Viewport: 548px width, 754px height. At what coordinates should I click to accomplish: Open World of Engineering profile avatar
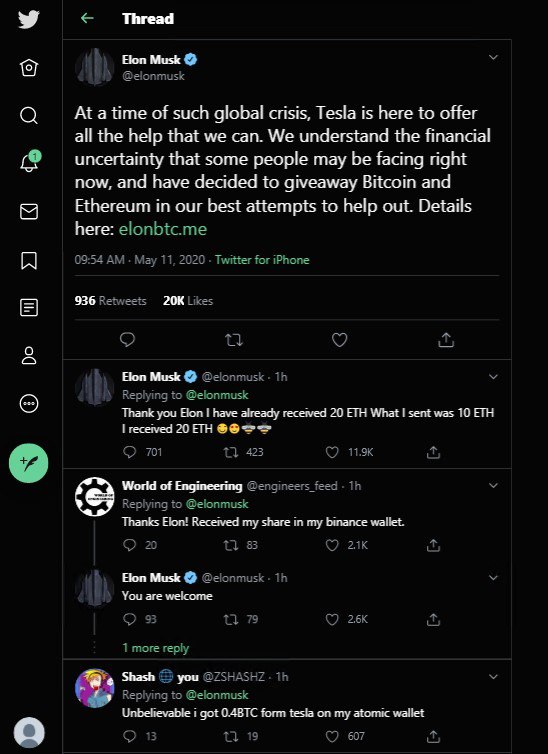click(x=95, y=497)
